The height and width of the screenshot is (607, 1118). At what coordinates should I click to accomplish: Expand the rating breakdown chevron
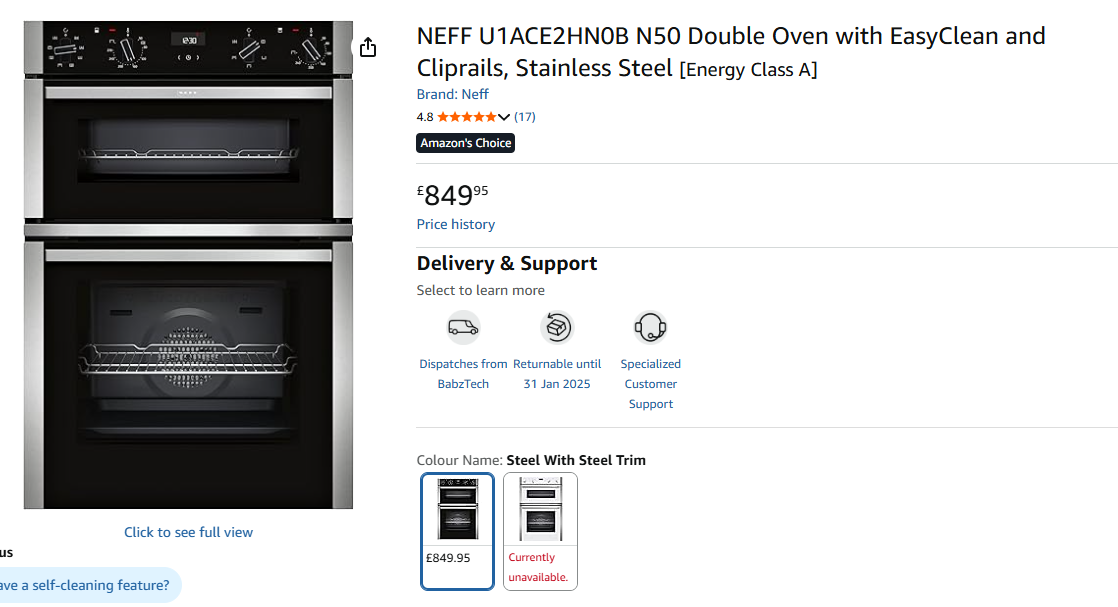[x=504, y=117]
